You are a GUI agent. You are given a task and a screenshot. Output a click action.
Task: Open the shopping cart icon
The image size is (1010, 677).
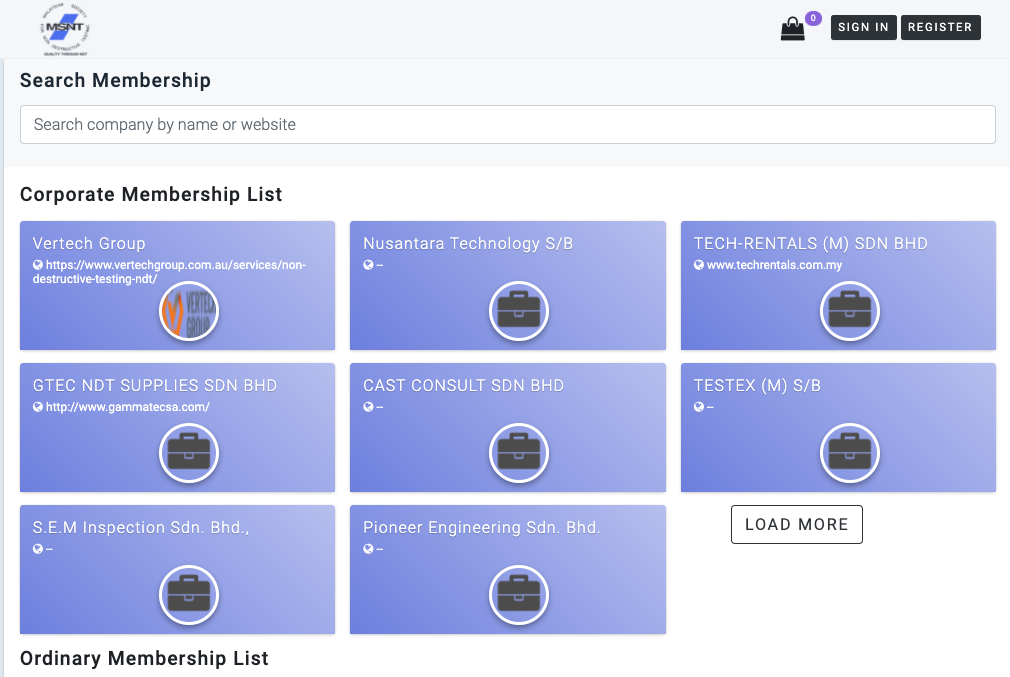tap(792, 29)
